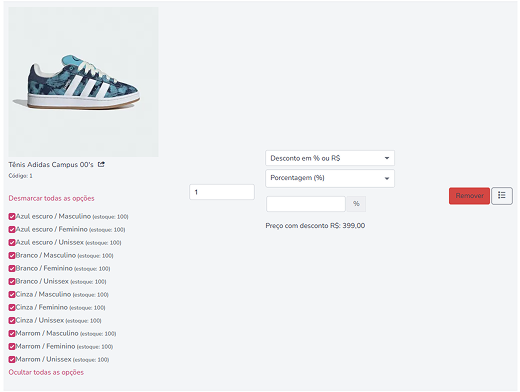520x392 pixels.
Task: Click the red Remover button
Action: [x=469, y=196]
